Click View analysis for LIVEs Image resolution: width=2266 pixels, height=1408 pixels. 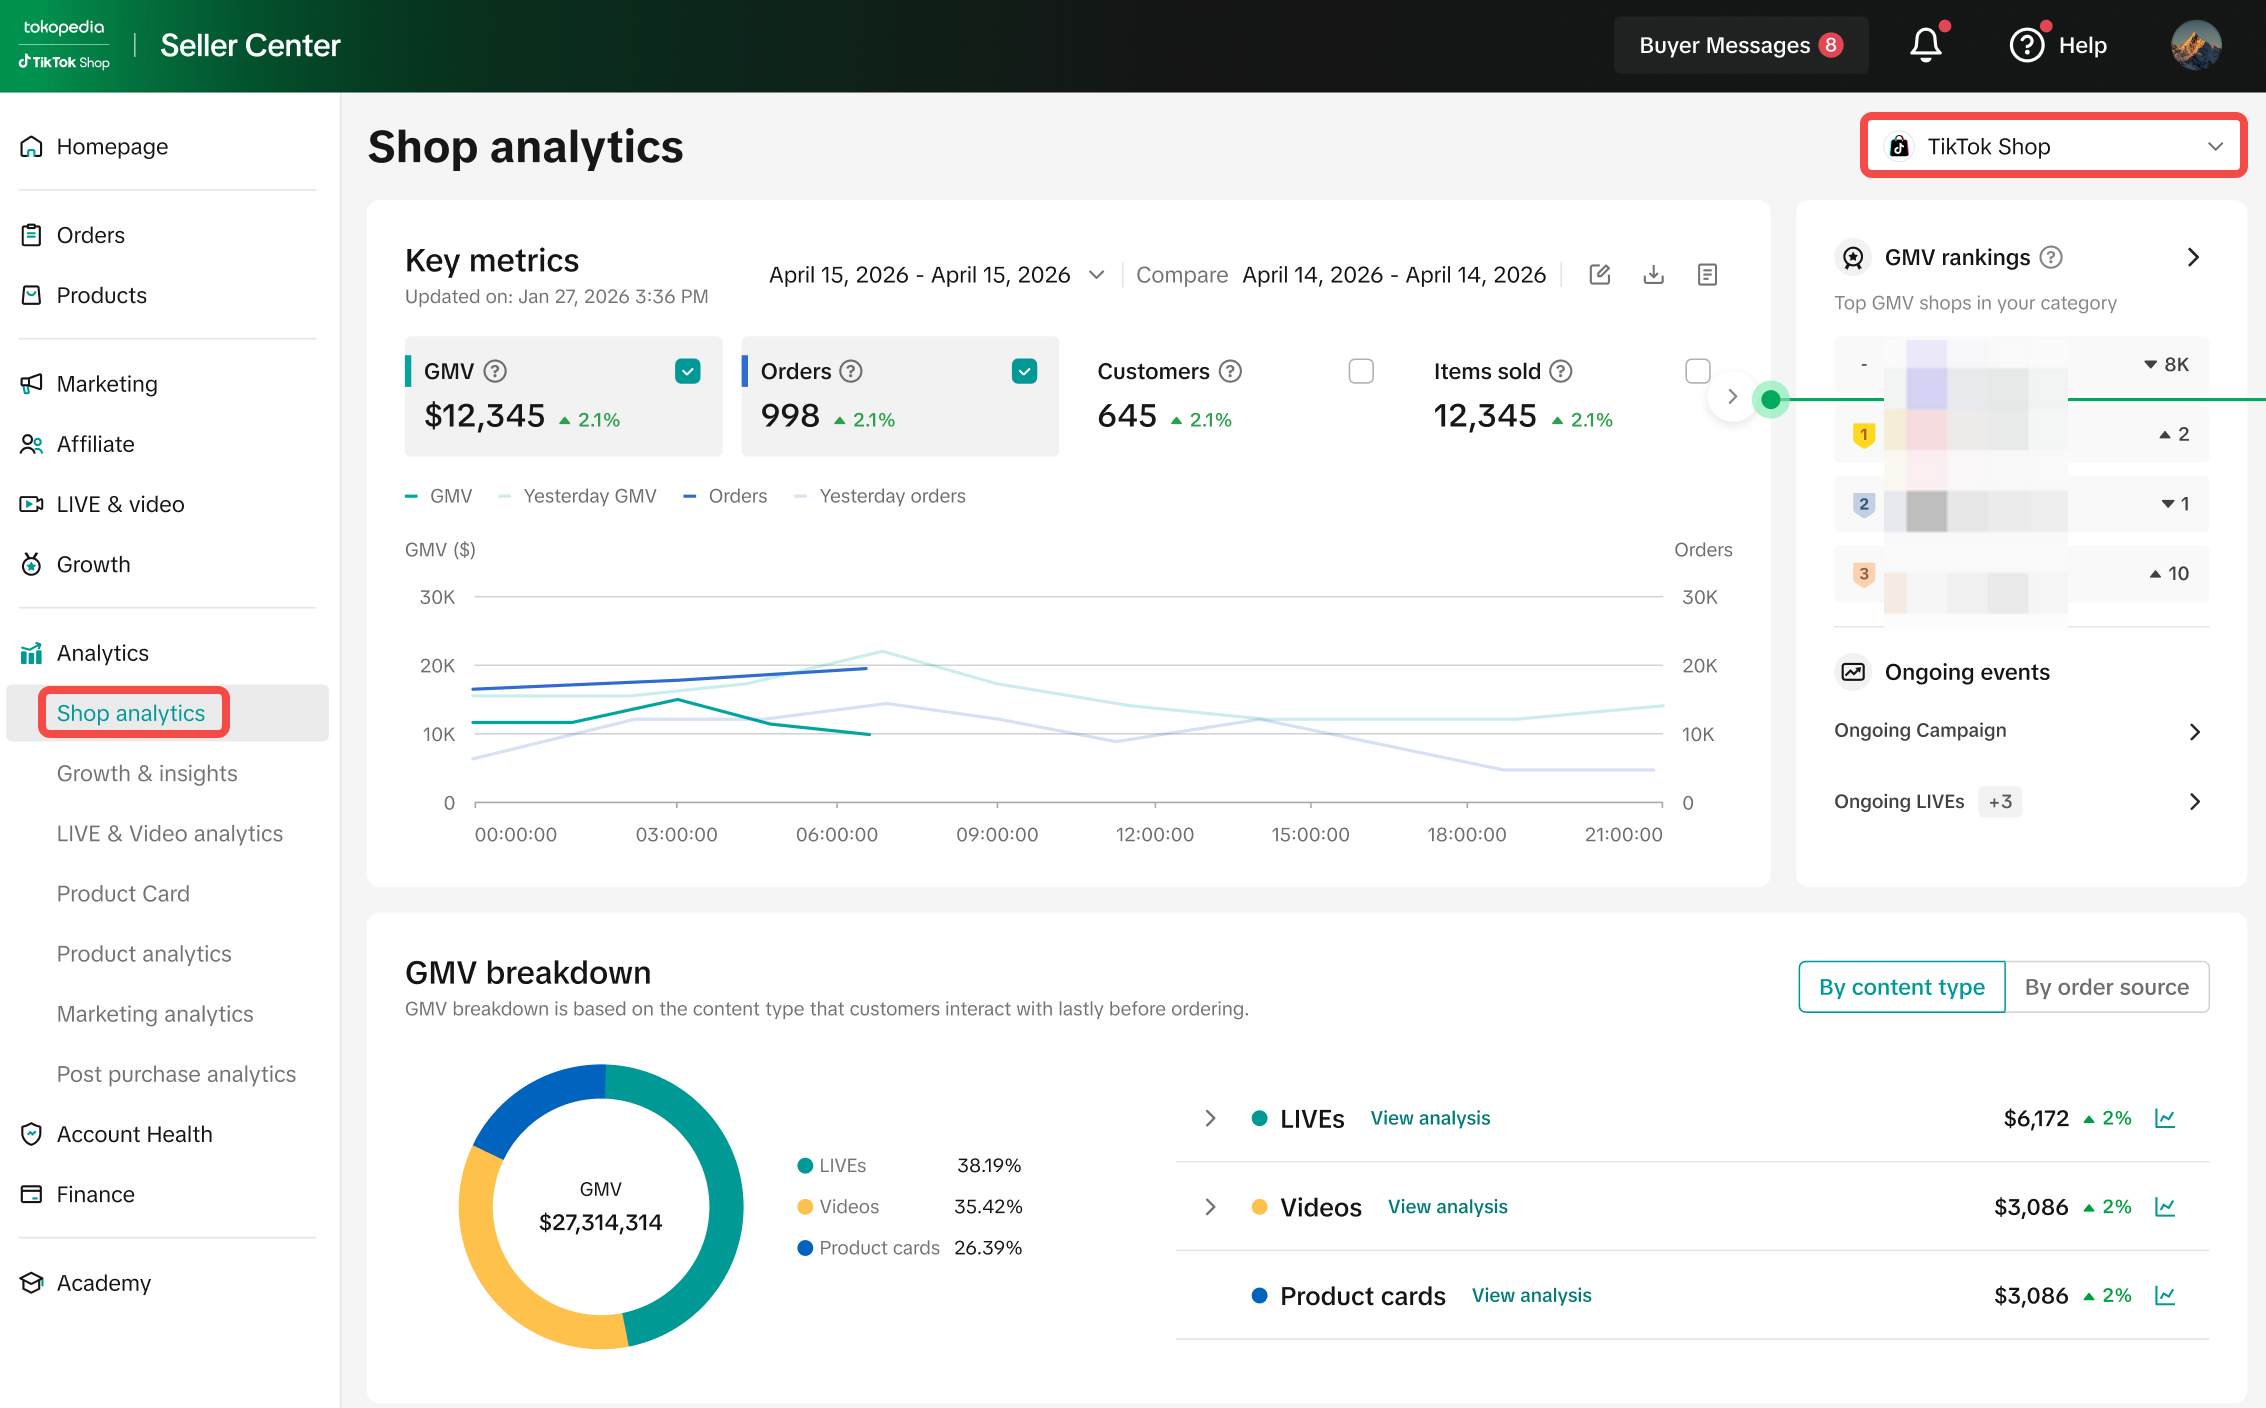(x=1430, y=1118)
